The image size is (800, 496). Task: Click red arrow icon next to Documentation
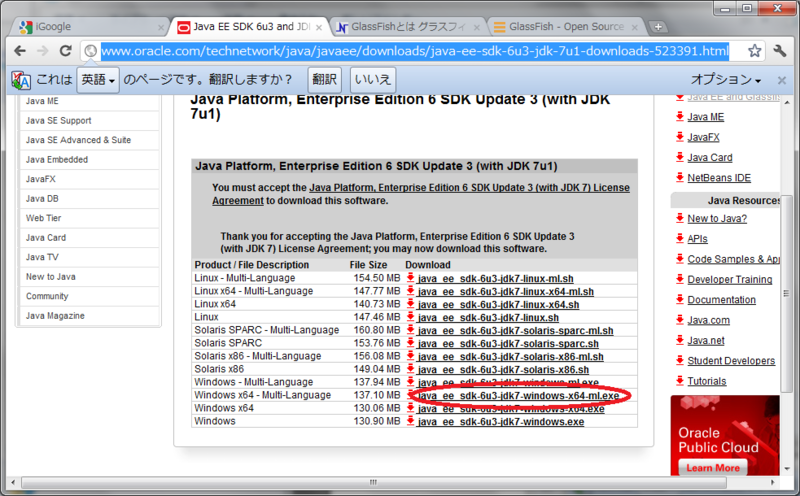click(680, 300)
